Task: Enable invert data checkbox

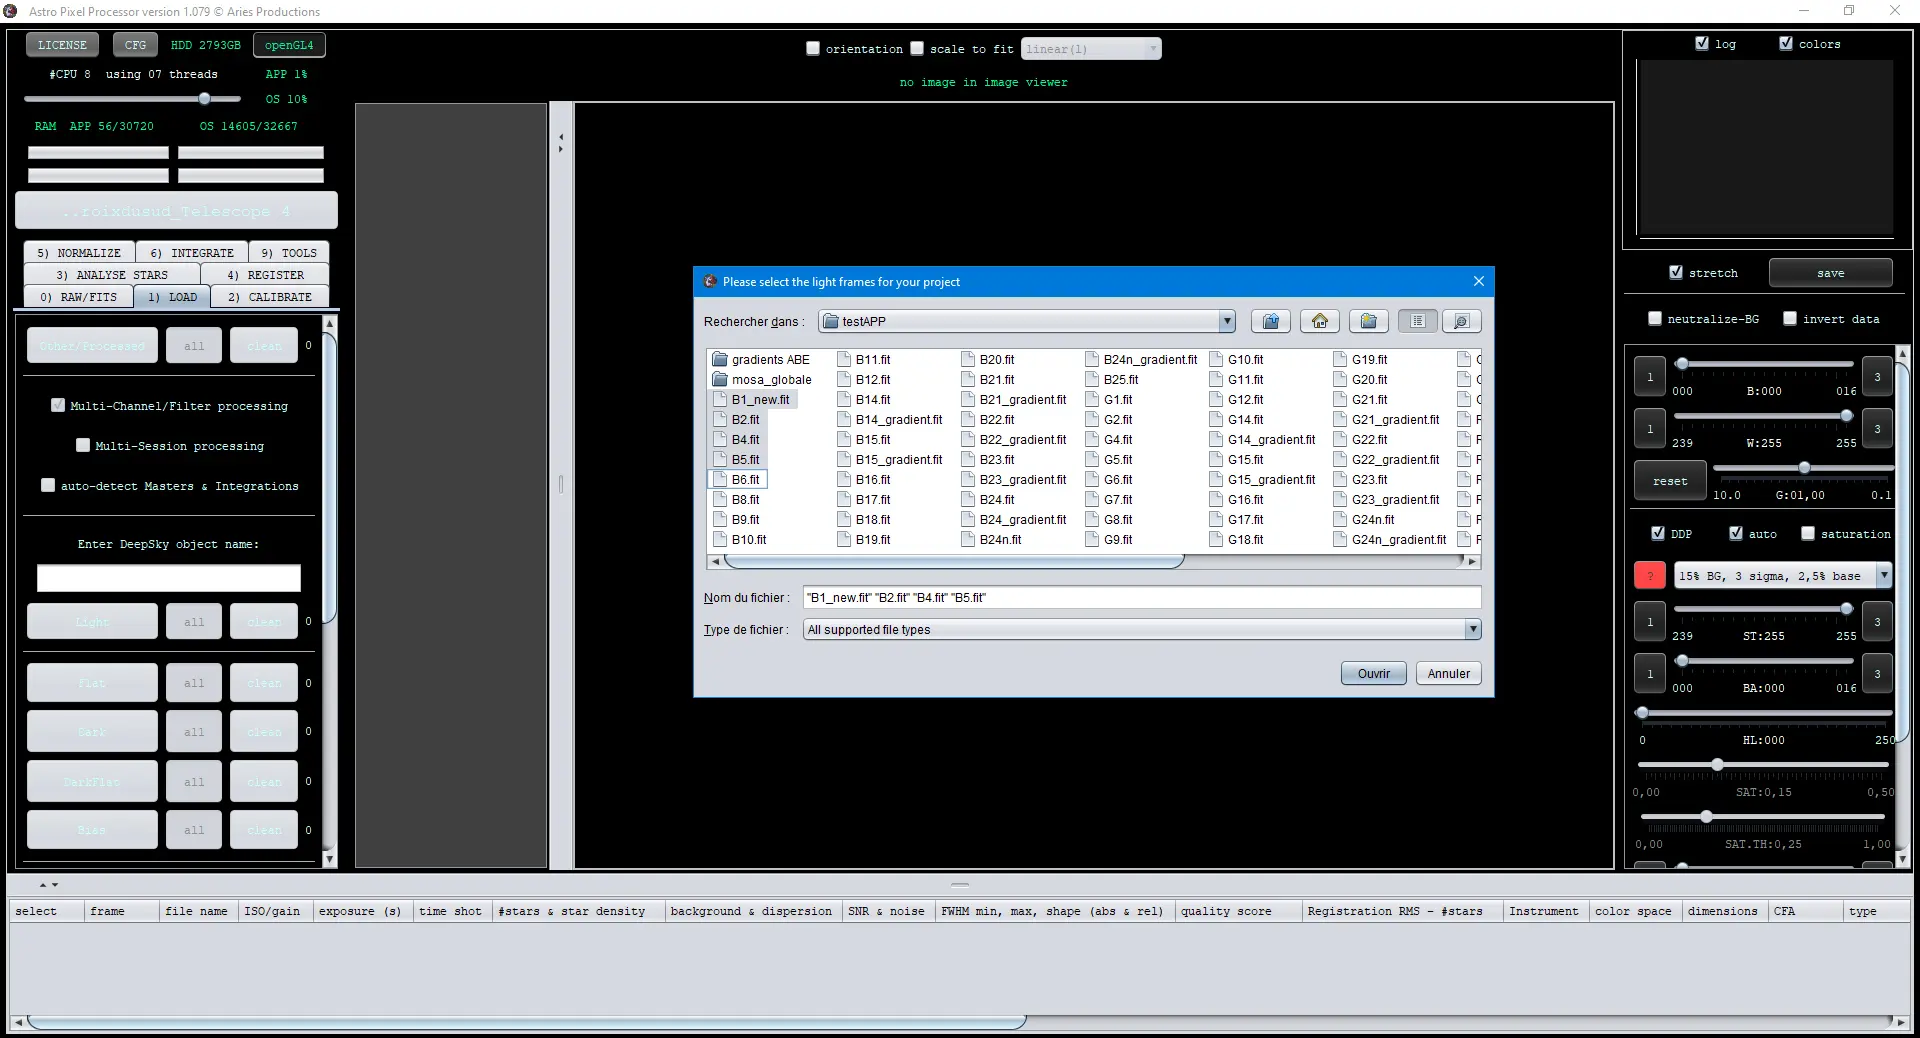Action: tap(1790, 318)
